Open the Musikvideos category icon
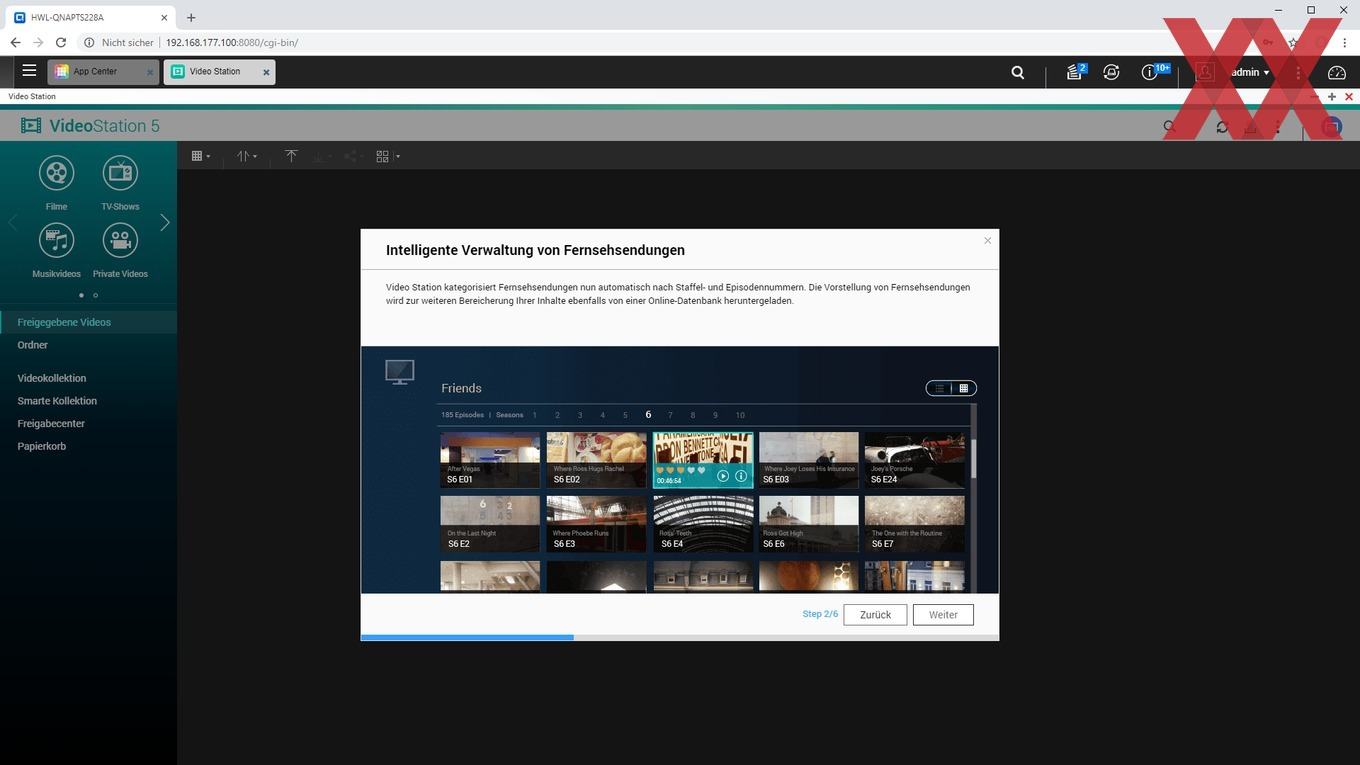Viewport: 1360px width, 765px height. click(56, 240)
